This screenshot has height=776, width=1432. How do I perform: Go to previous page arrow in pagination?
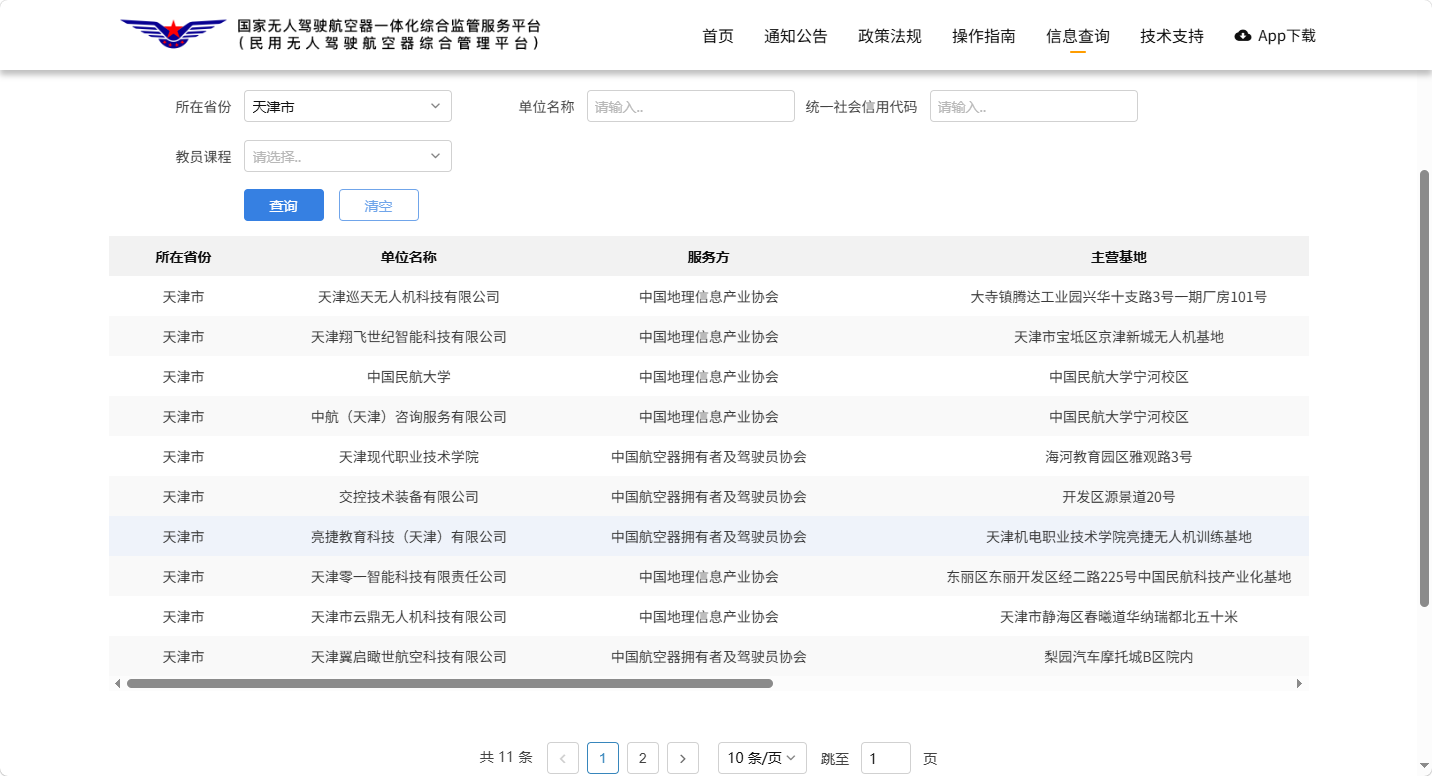[x=563, y=758]
